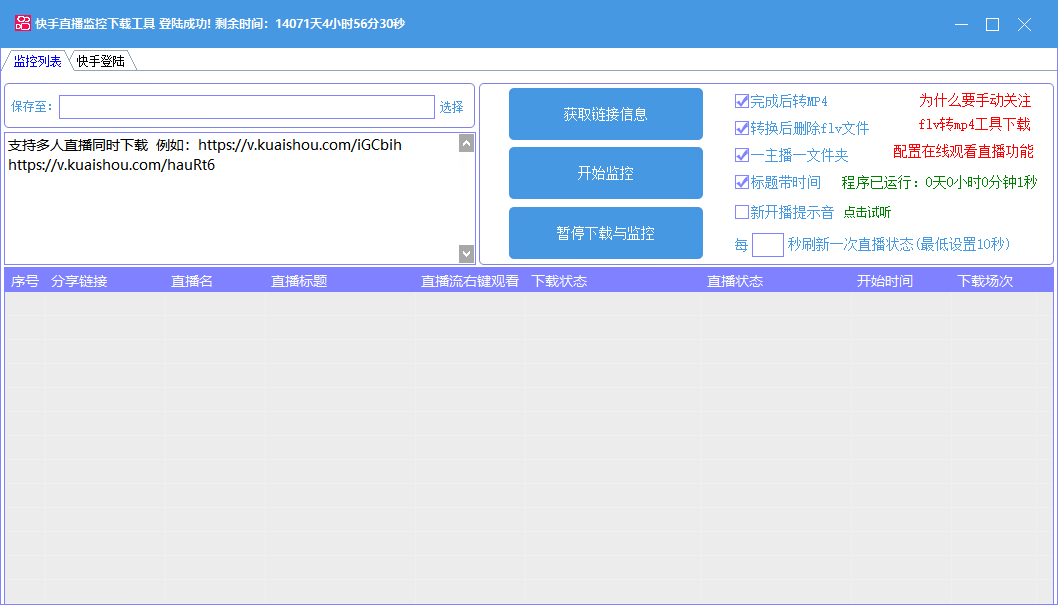Click the text area scroll up arrow
This screenshot has height=605, width=1058.
pyautogui.click(x=466, y=144)
